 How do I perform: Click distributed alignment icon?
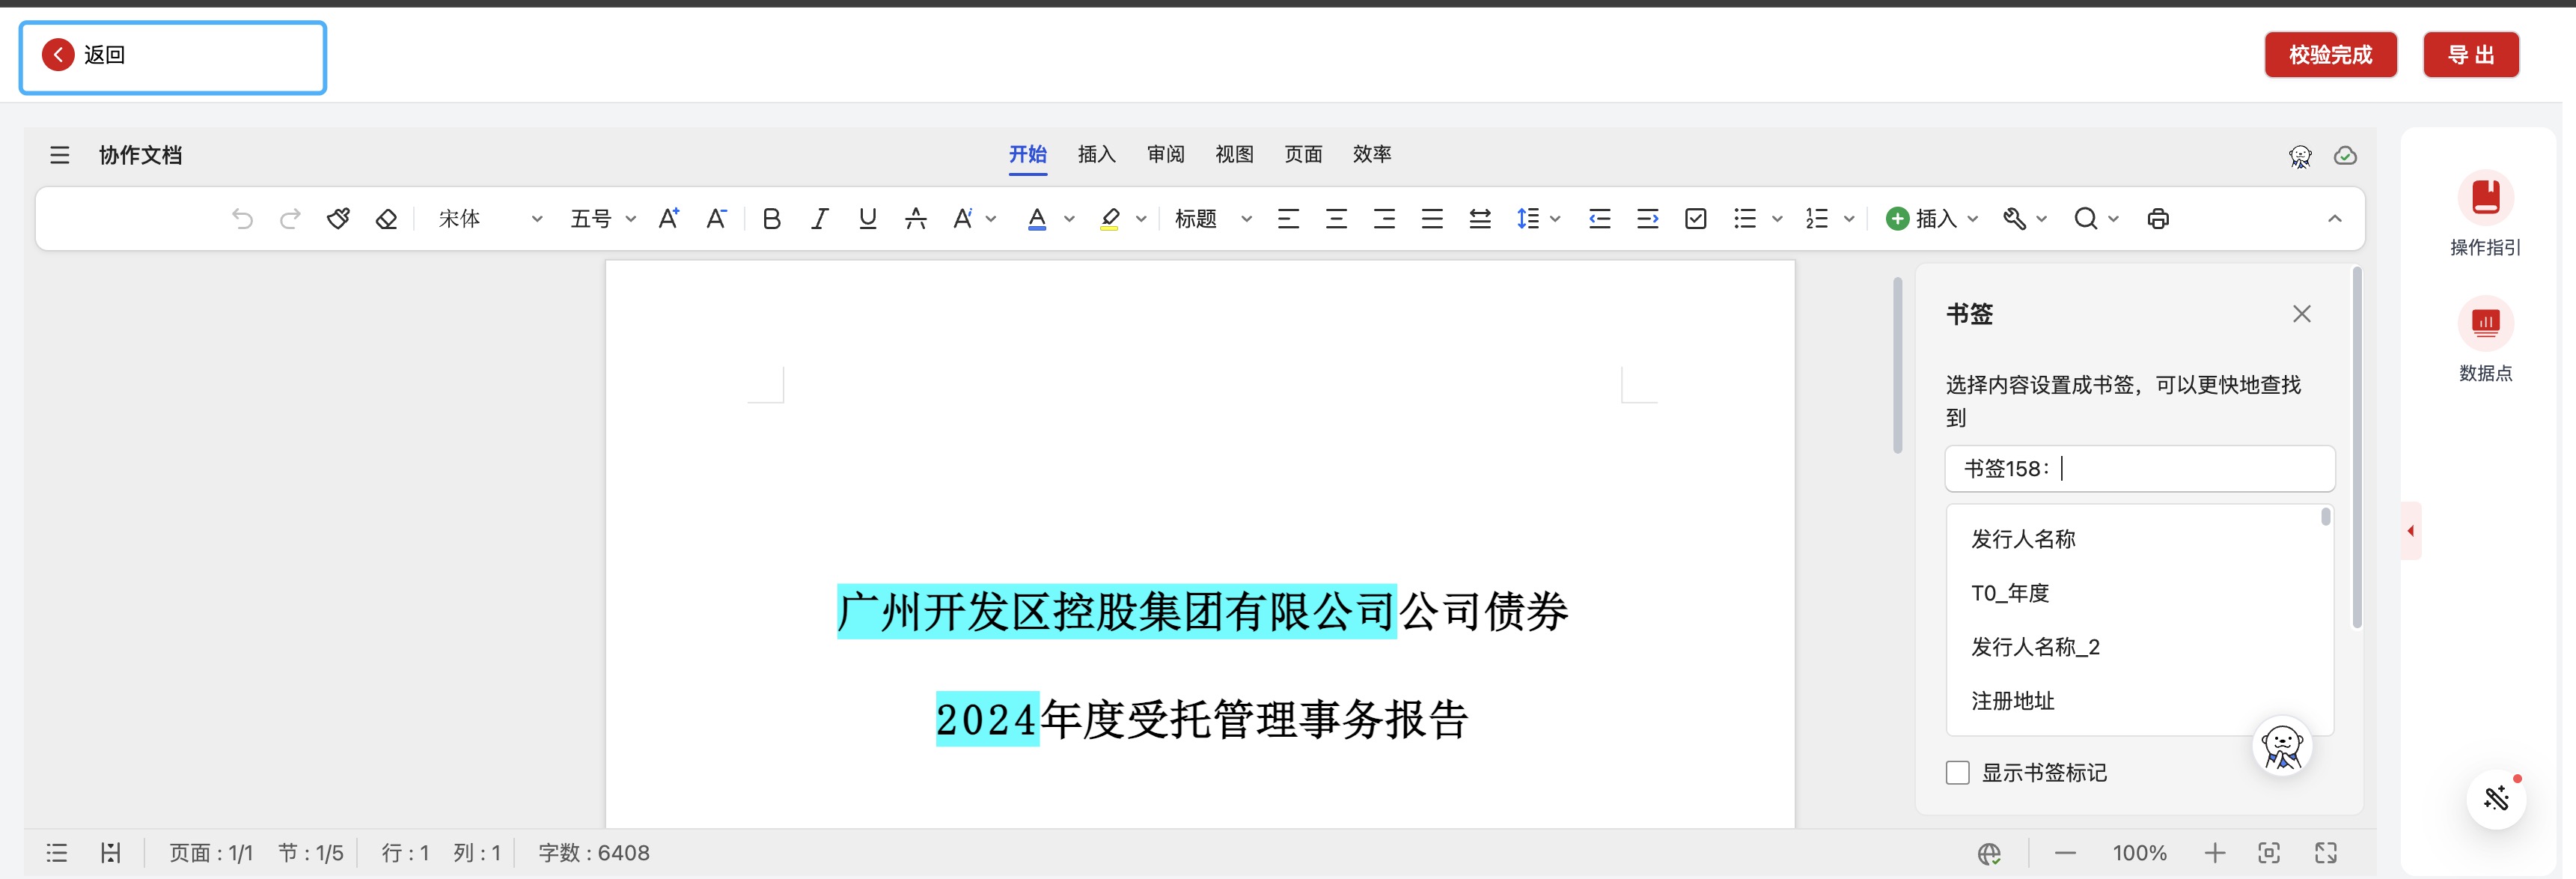(x=1480, y=218)
